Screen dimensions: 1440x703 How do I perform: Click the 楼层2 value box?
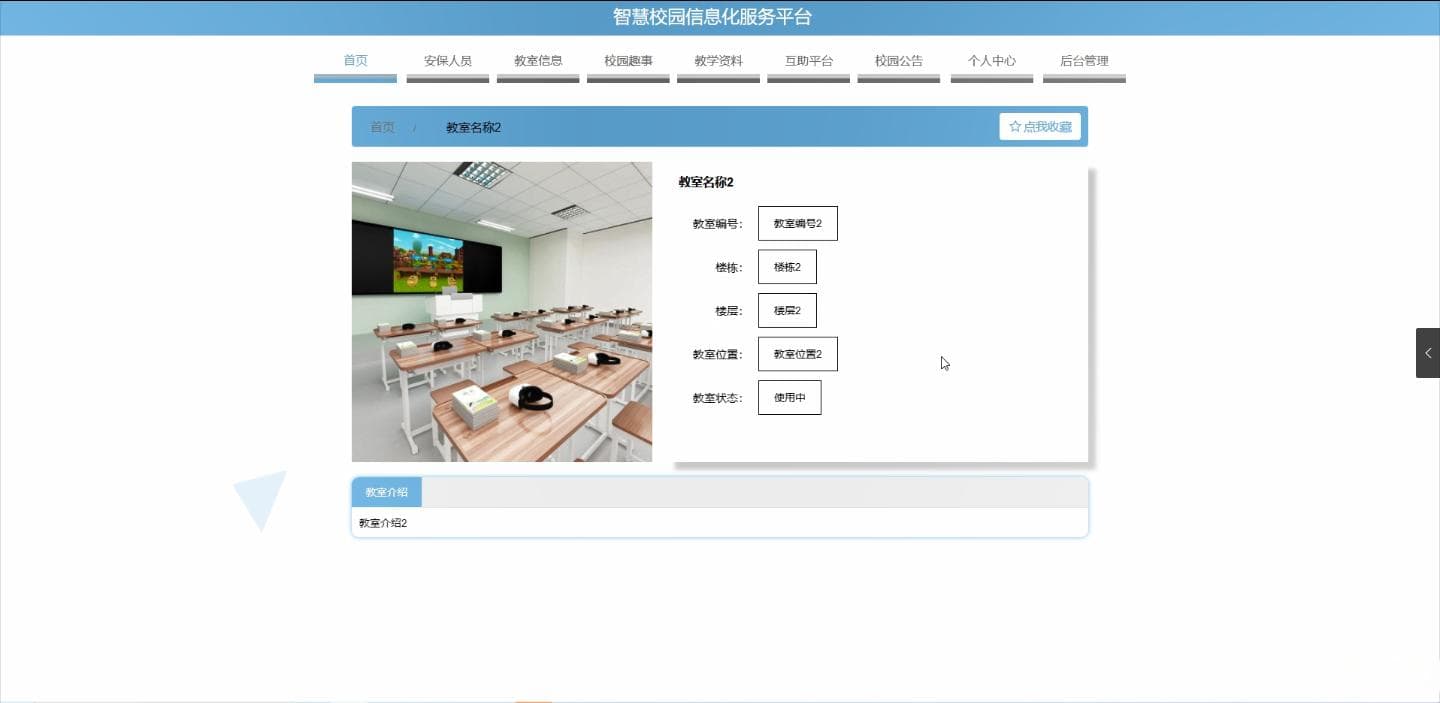click(787, 311)
